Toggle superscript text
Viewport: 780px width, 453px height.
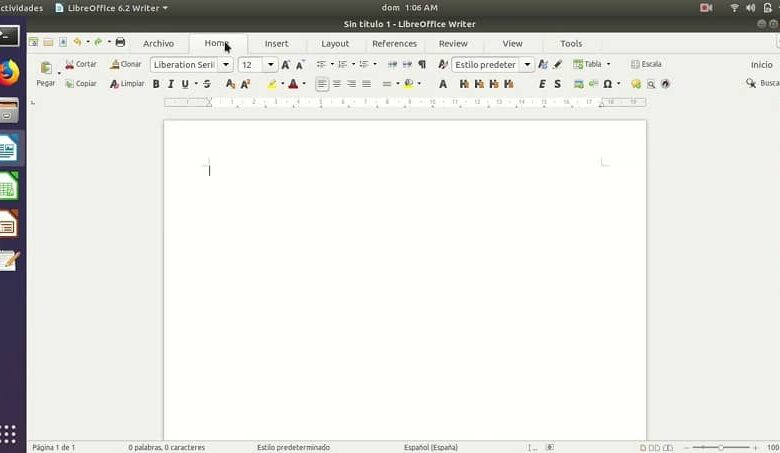coord(245,84)
